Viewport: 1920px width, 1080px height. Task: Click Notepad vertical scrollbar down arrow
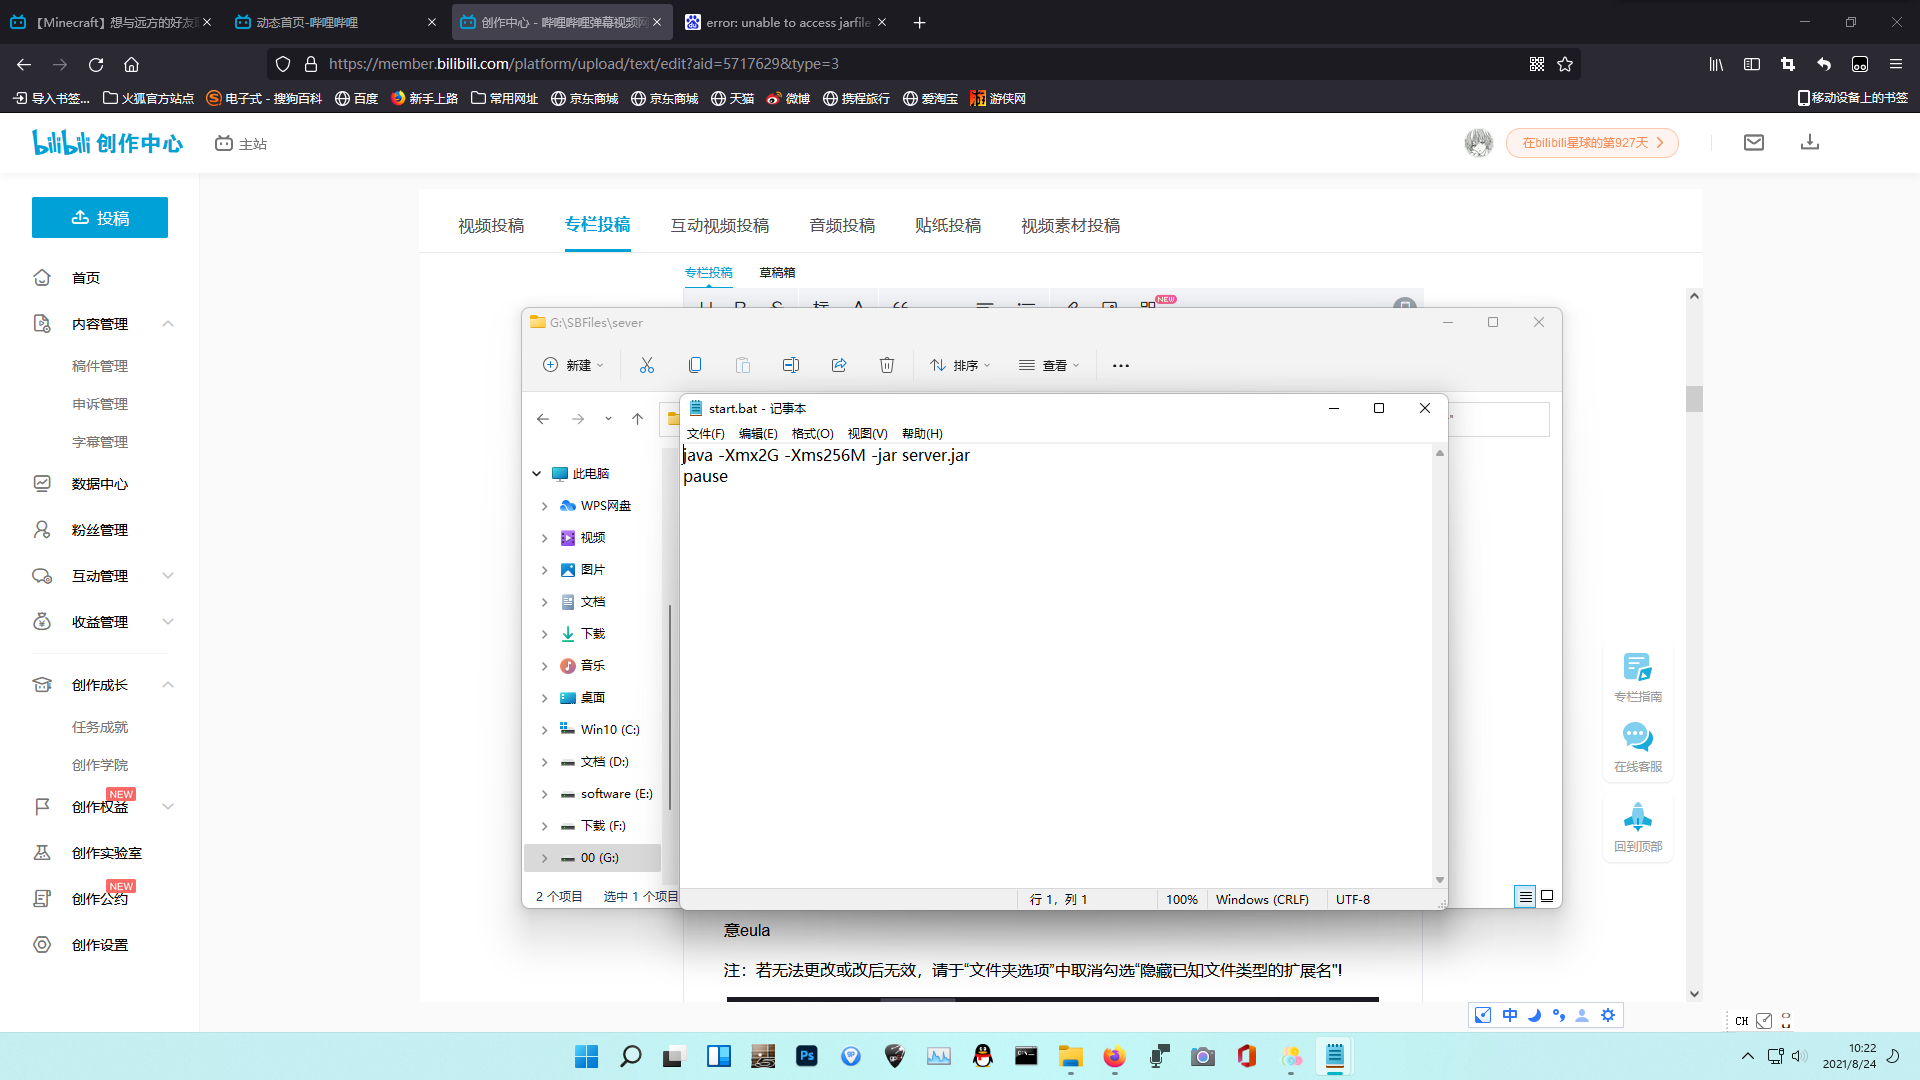click(x=1440, y=880)
